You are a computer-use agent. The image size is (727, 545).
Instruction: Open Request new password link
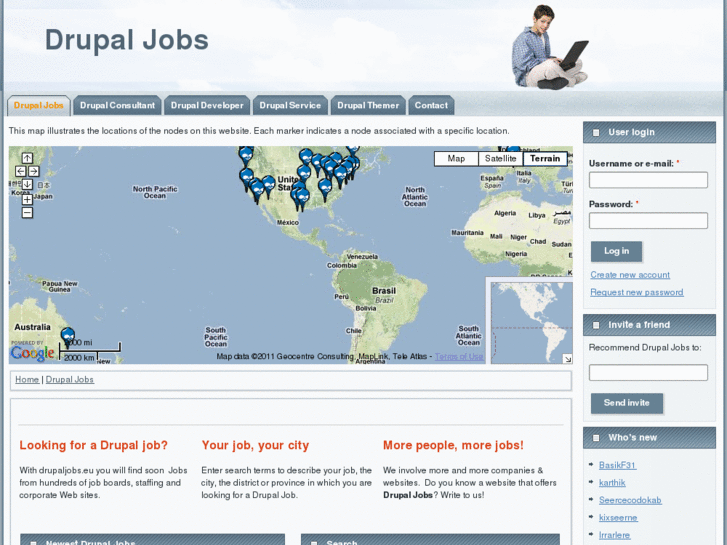(x=637, y=292)
